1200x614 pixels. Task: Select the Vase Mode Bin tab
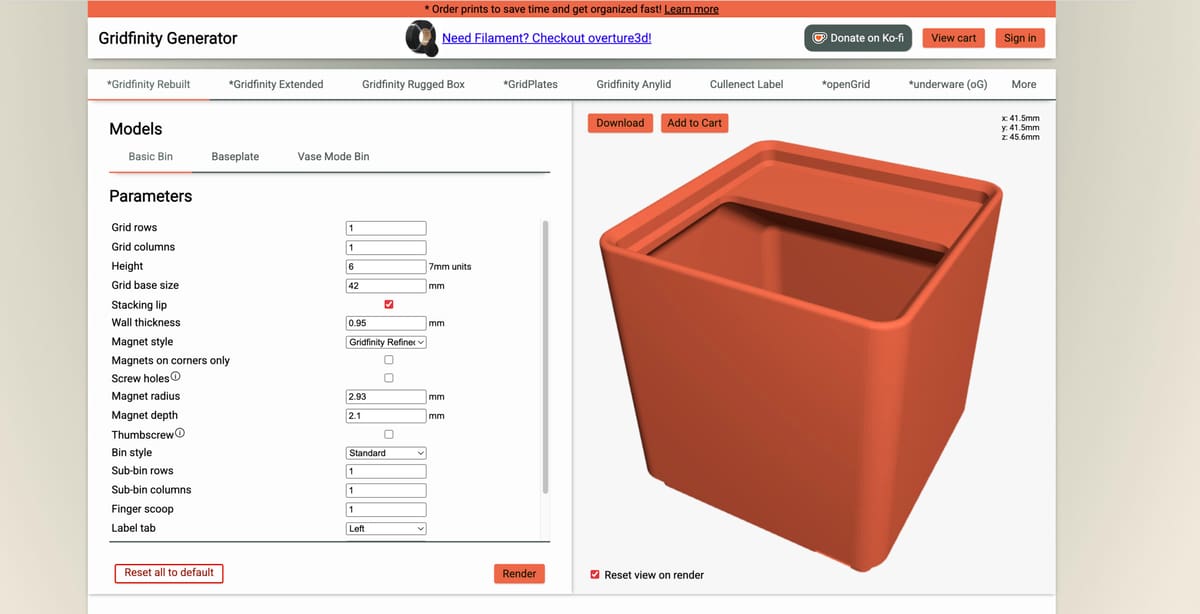(x=333, y=156)
